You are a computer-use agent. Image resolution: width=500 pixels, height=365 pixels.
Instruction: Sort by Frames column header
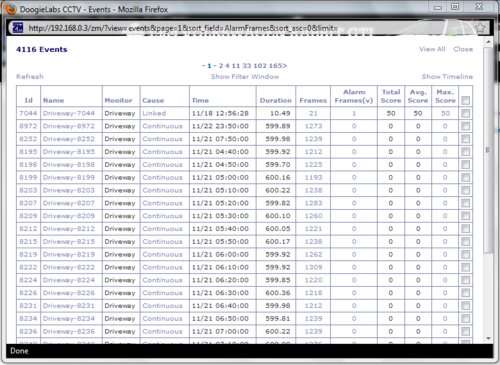click(x=313, y=100)
